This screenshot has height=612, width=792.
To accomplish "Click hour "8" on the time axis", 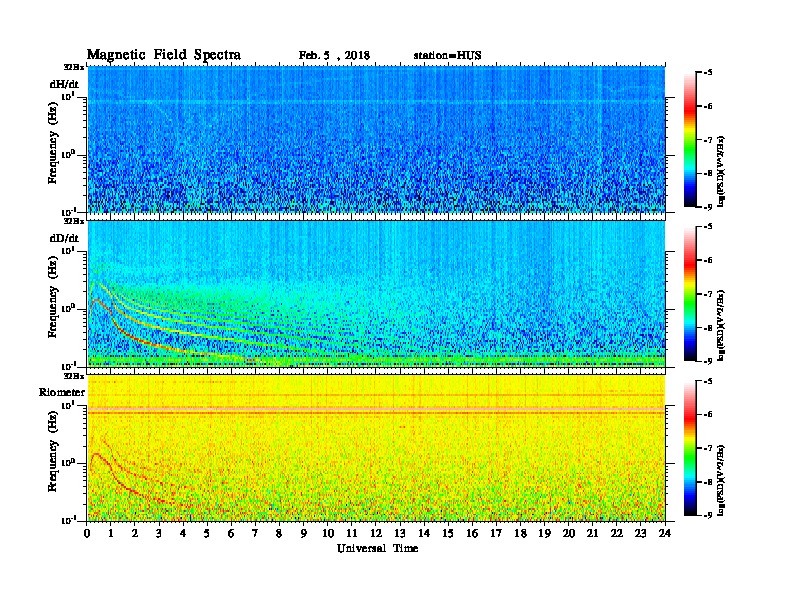I will (279, 534).
